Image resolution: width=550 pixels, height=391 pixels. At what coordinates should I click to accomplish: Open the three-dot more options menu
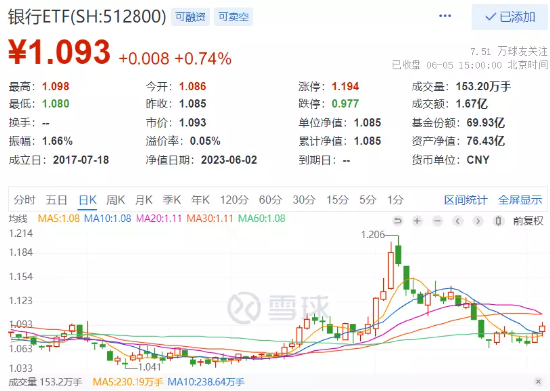pyautogui.click(x=445, y=16)
